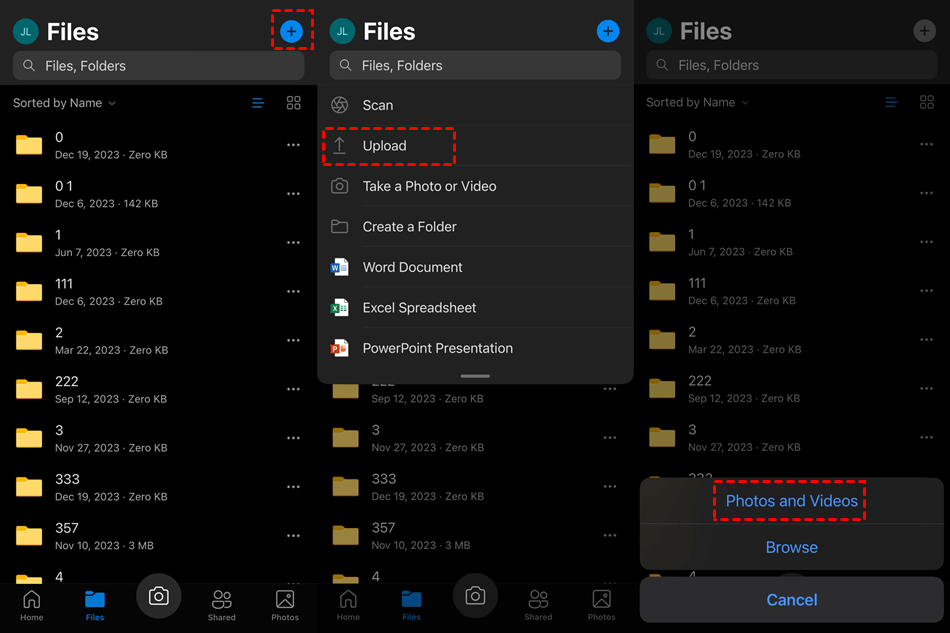Open JL account avatar in left screen

coord(25,31)
